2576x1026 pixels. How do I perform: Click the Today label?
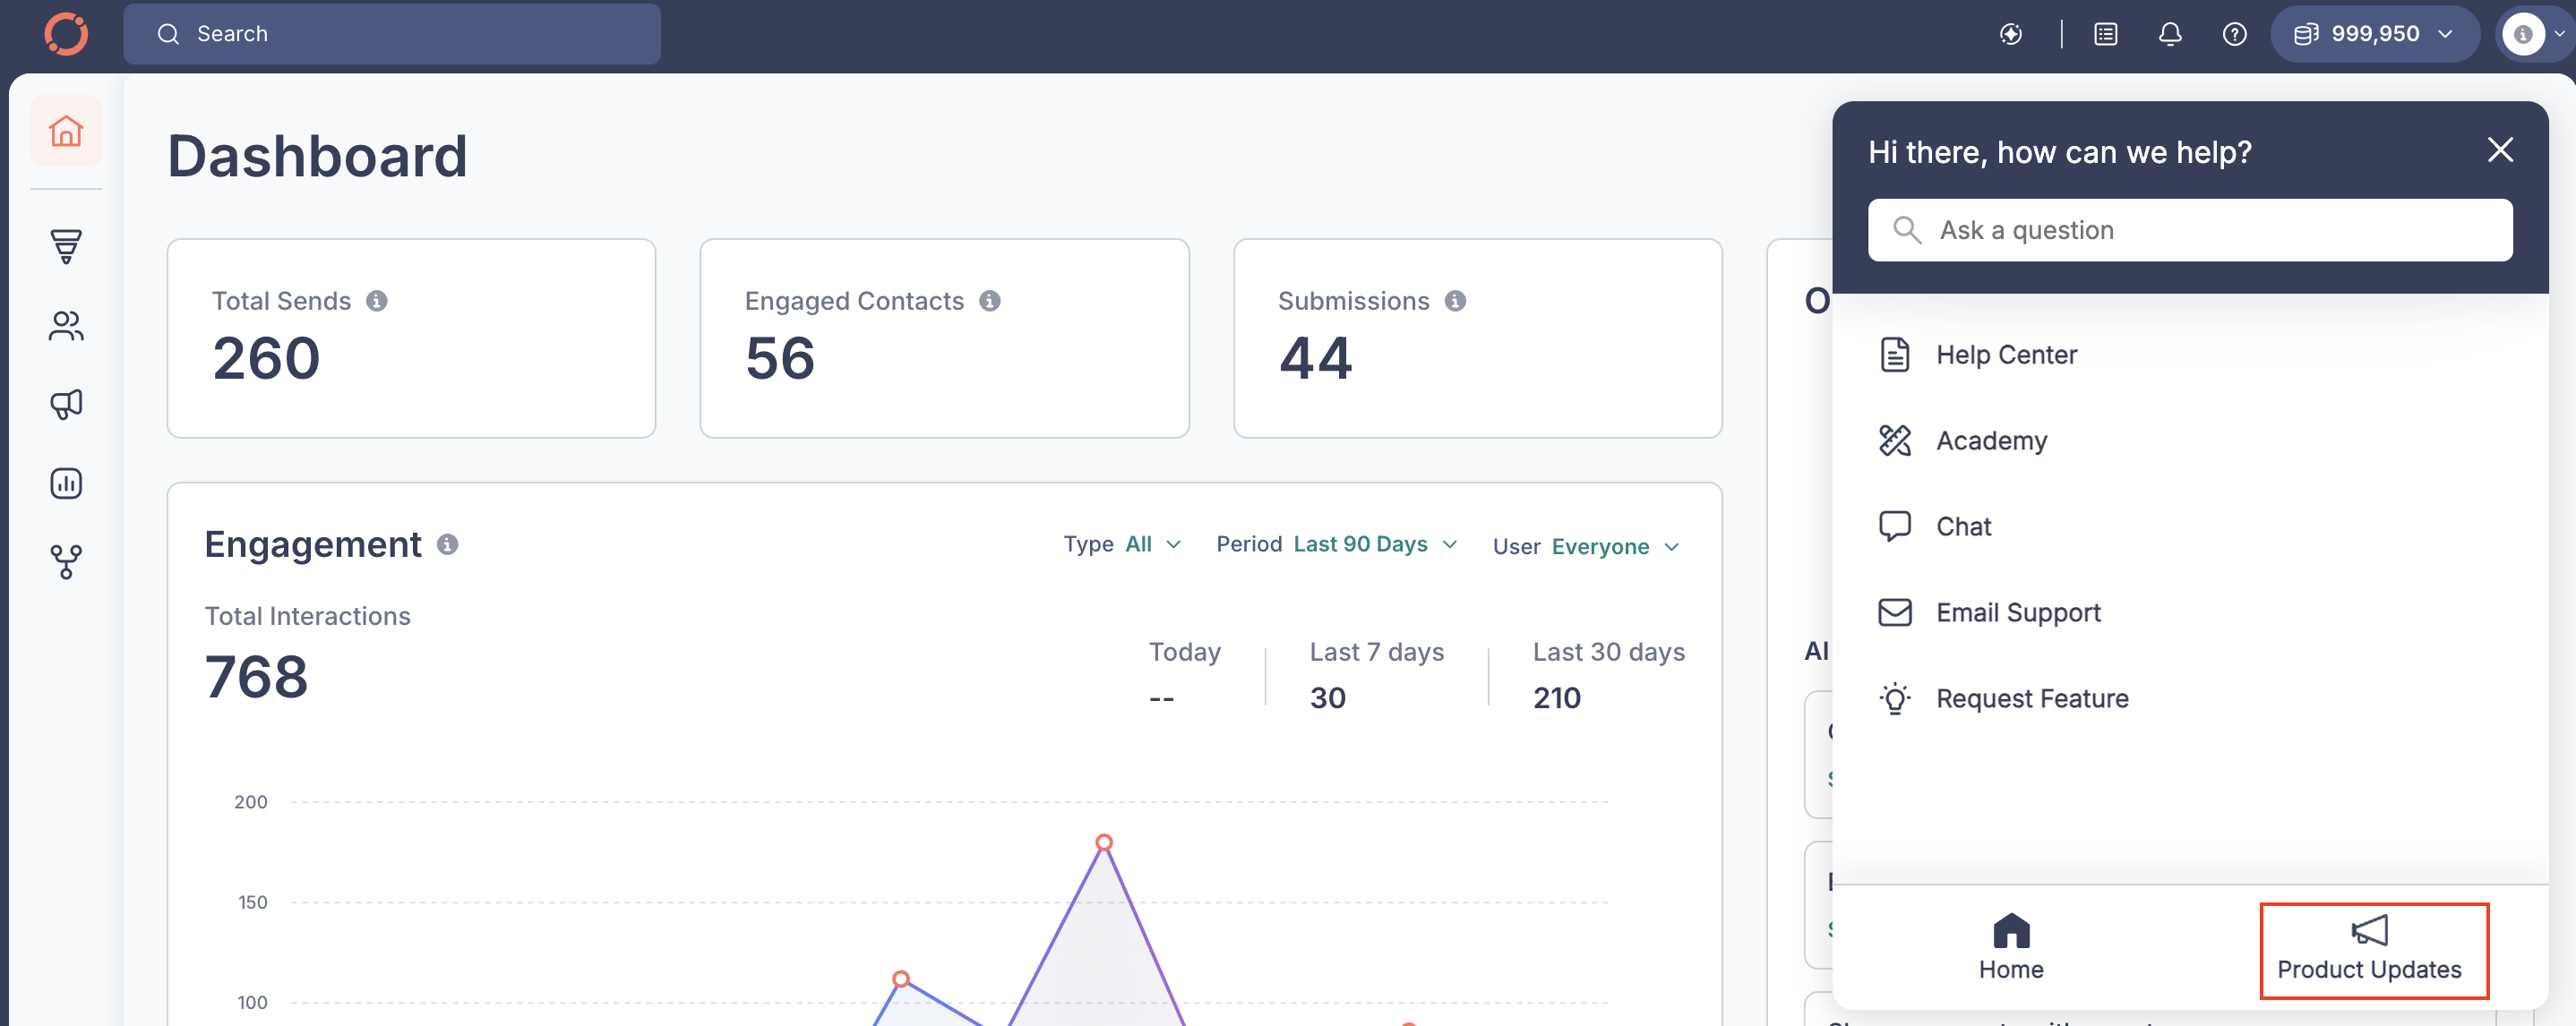[1184, 652]
